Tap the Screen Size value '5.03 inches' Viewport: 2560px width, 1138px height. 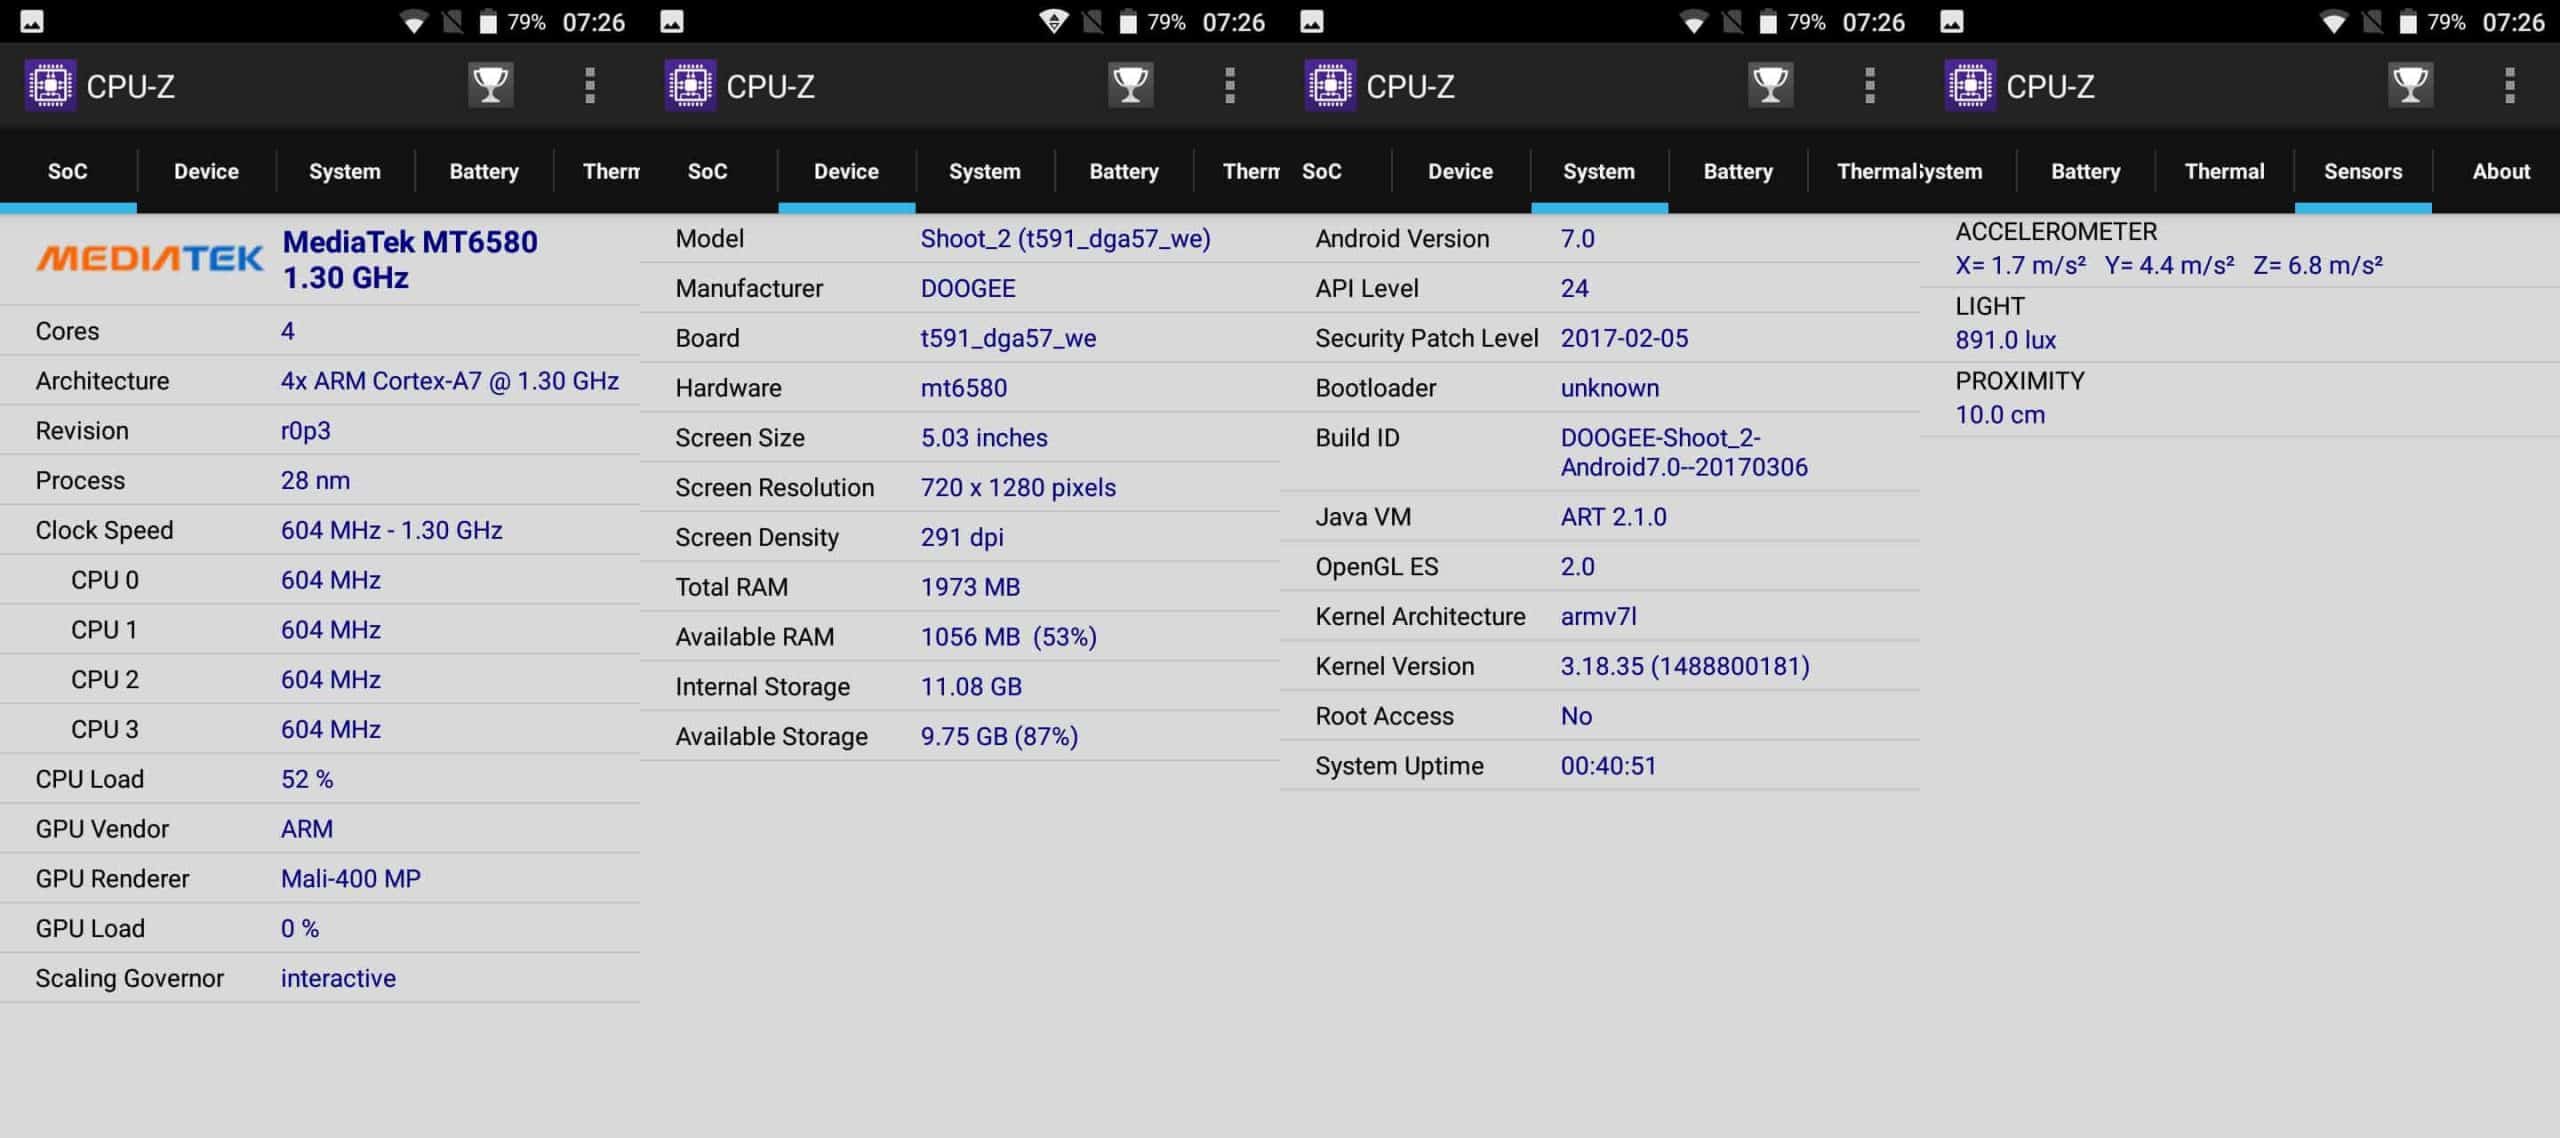click(984, 438)
